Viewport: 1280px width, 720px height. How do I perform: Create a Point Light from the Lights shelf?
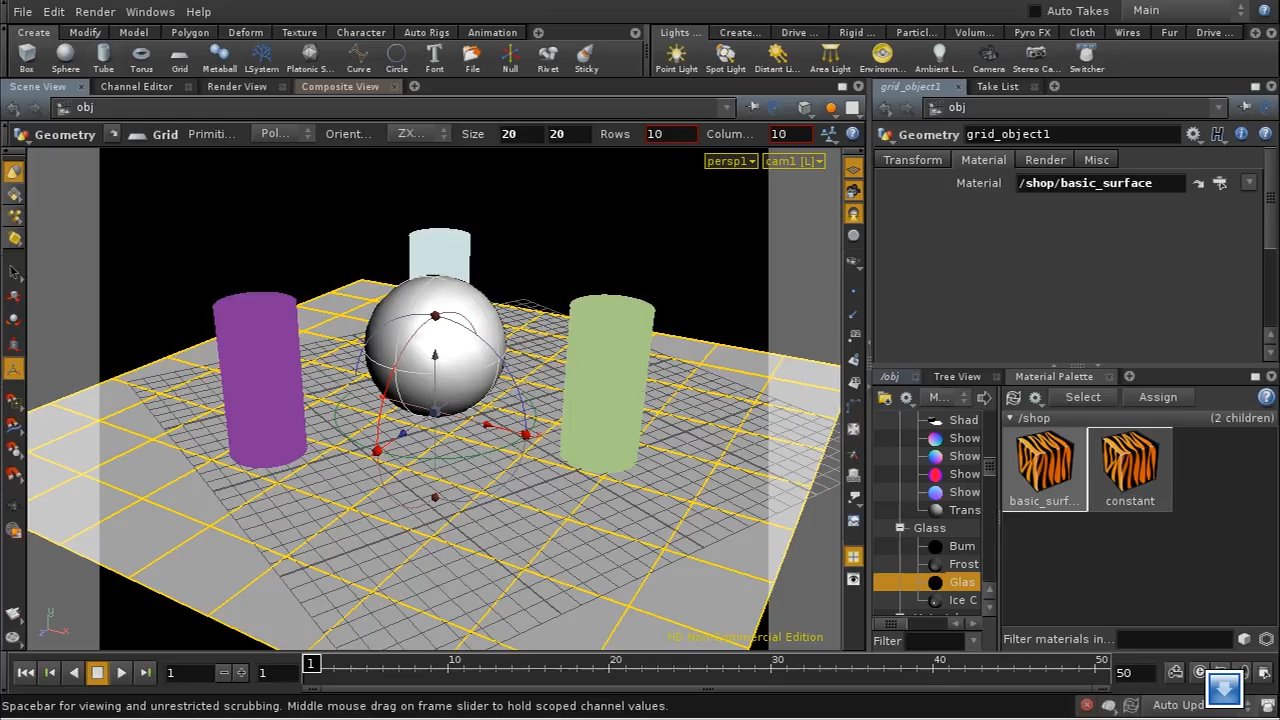(x=676, y=57)
